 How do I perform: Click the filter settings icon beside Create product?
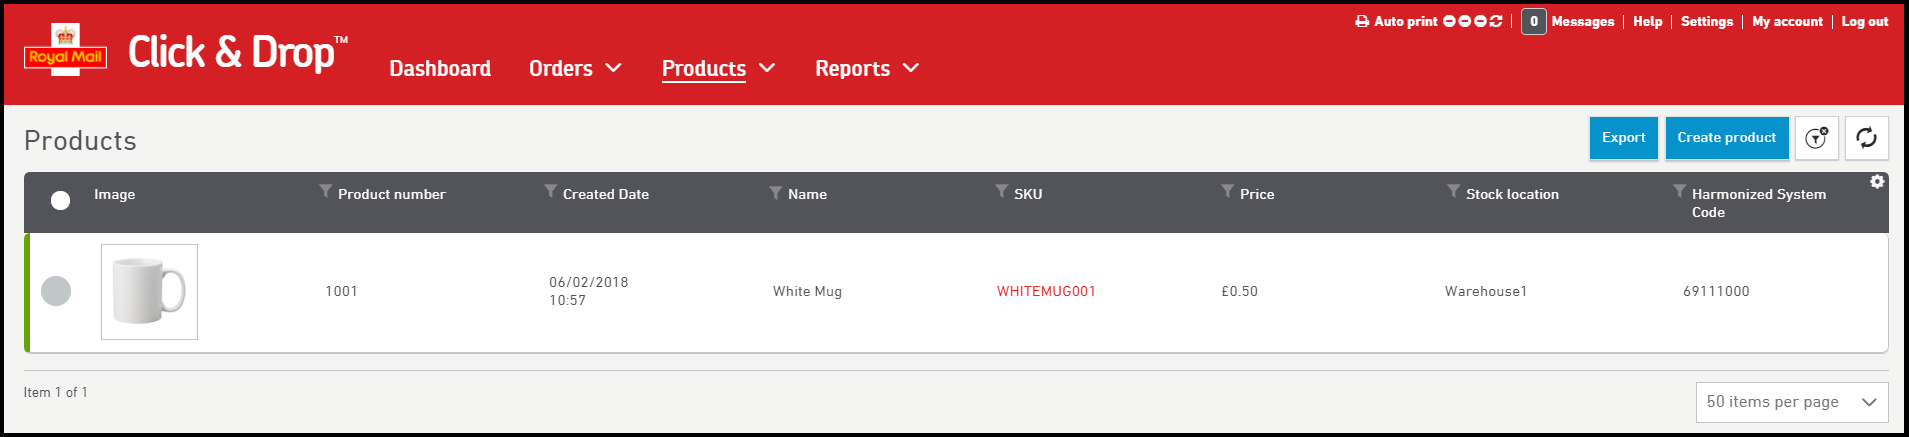point(1816,138)
